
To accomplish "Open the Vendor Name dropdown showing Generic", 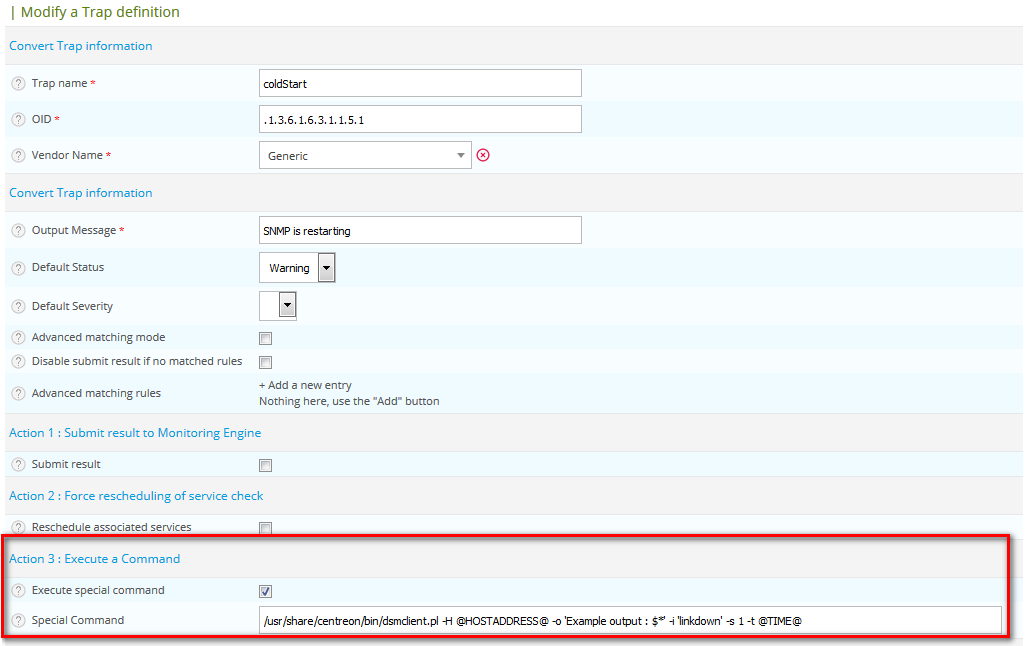I will pyautogui.click(x=365, y=155).
